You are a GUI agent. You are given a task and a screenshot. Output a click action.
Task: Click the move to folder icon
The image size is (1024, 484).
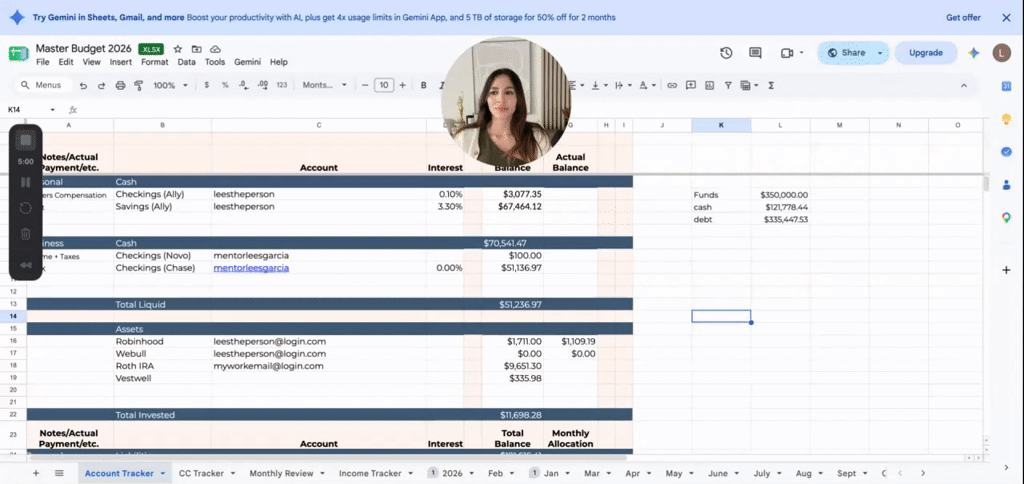pos(197,49)
